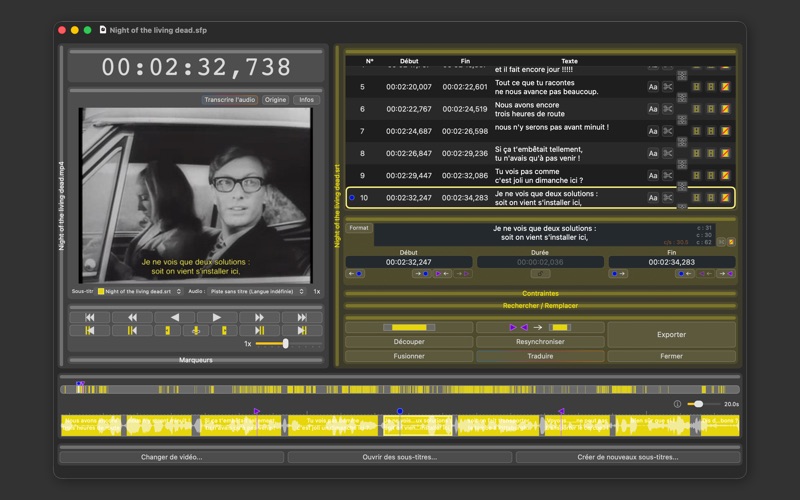The width and height of the screenshot is (800, 500).
Task: Jump to video end button
Action: click(302, 317)
